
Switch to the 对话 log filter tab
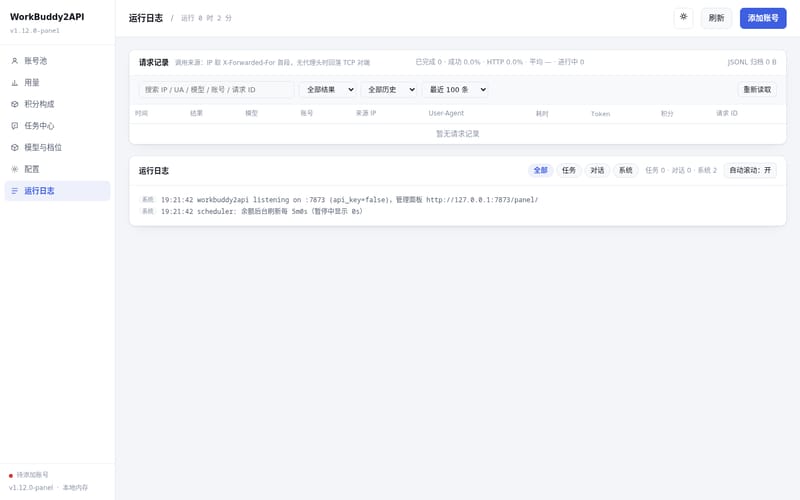point(597,170)
